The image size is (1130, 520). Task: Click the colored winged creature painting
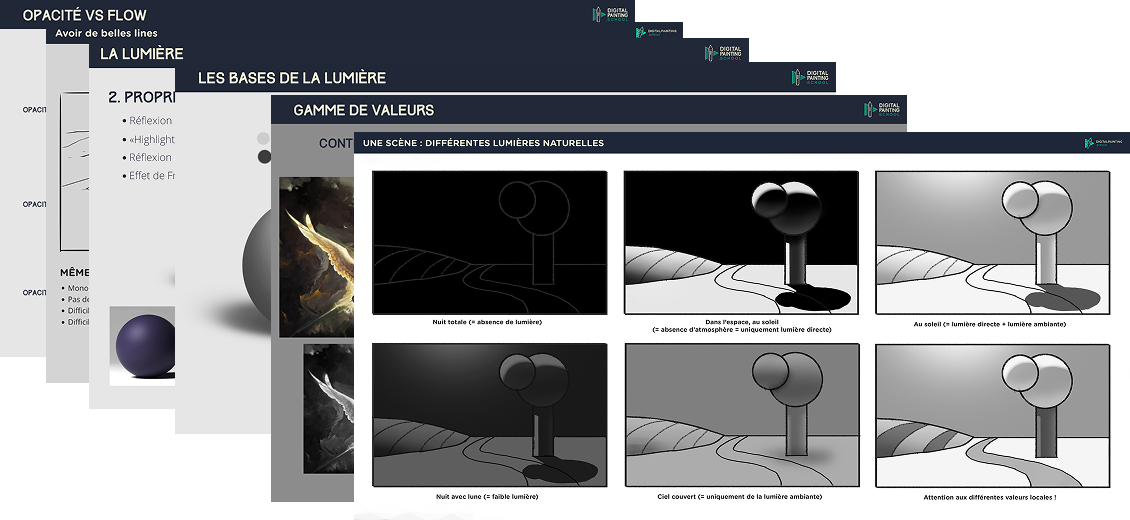tap(316, 257)
